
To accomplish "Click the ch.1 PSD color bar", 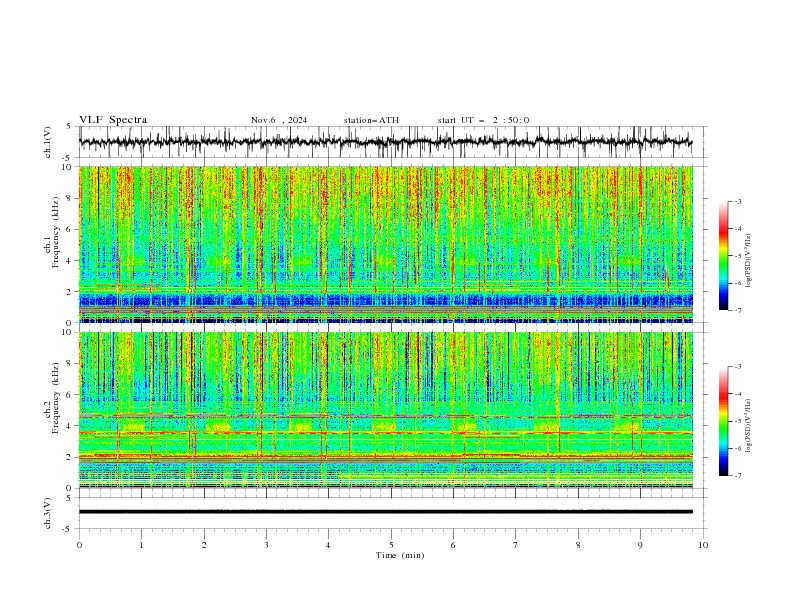I will click(723, 256).
